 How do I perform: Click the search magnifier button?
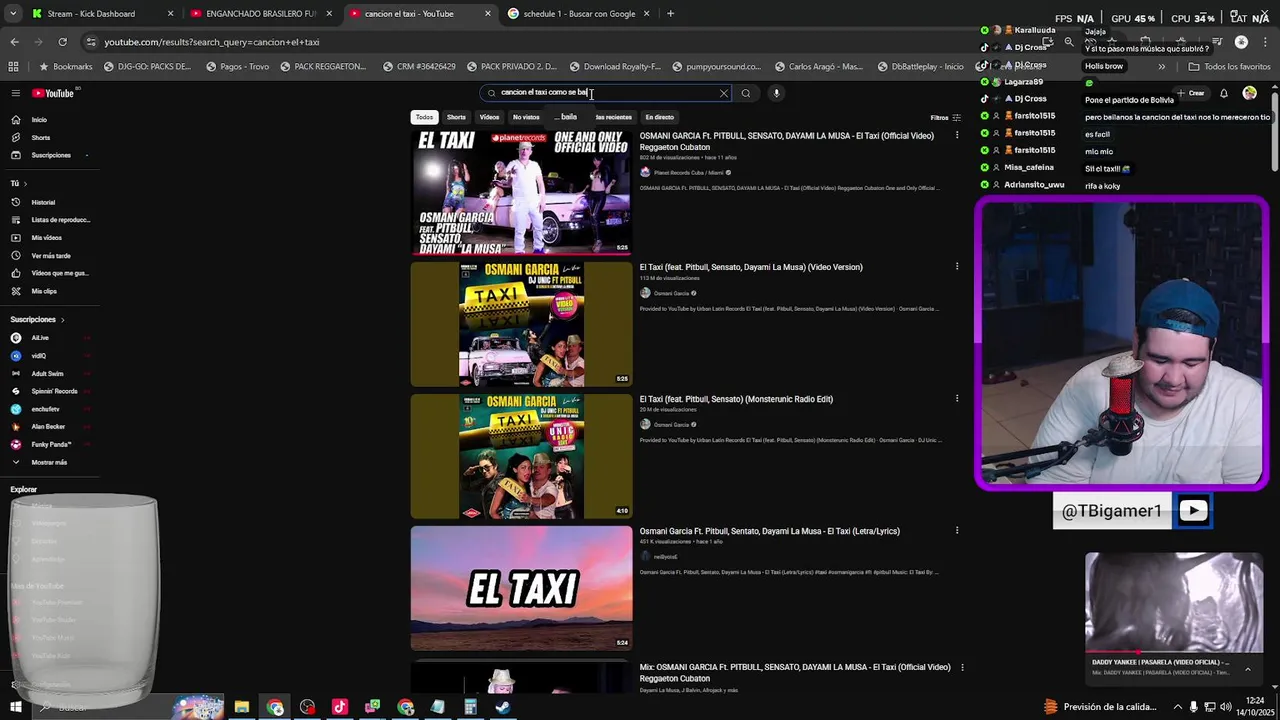pyautogui.click(x=746, y=93)
